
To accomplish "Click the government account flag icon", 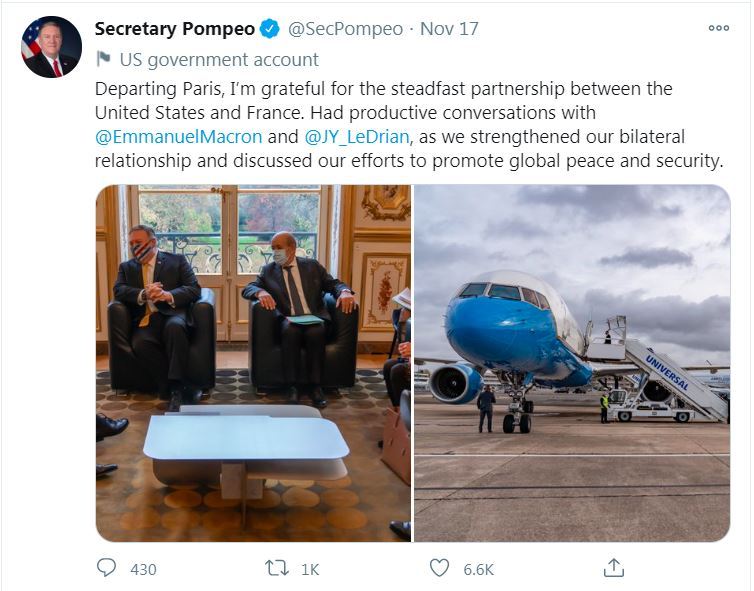I will coord(103,60).
